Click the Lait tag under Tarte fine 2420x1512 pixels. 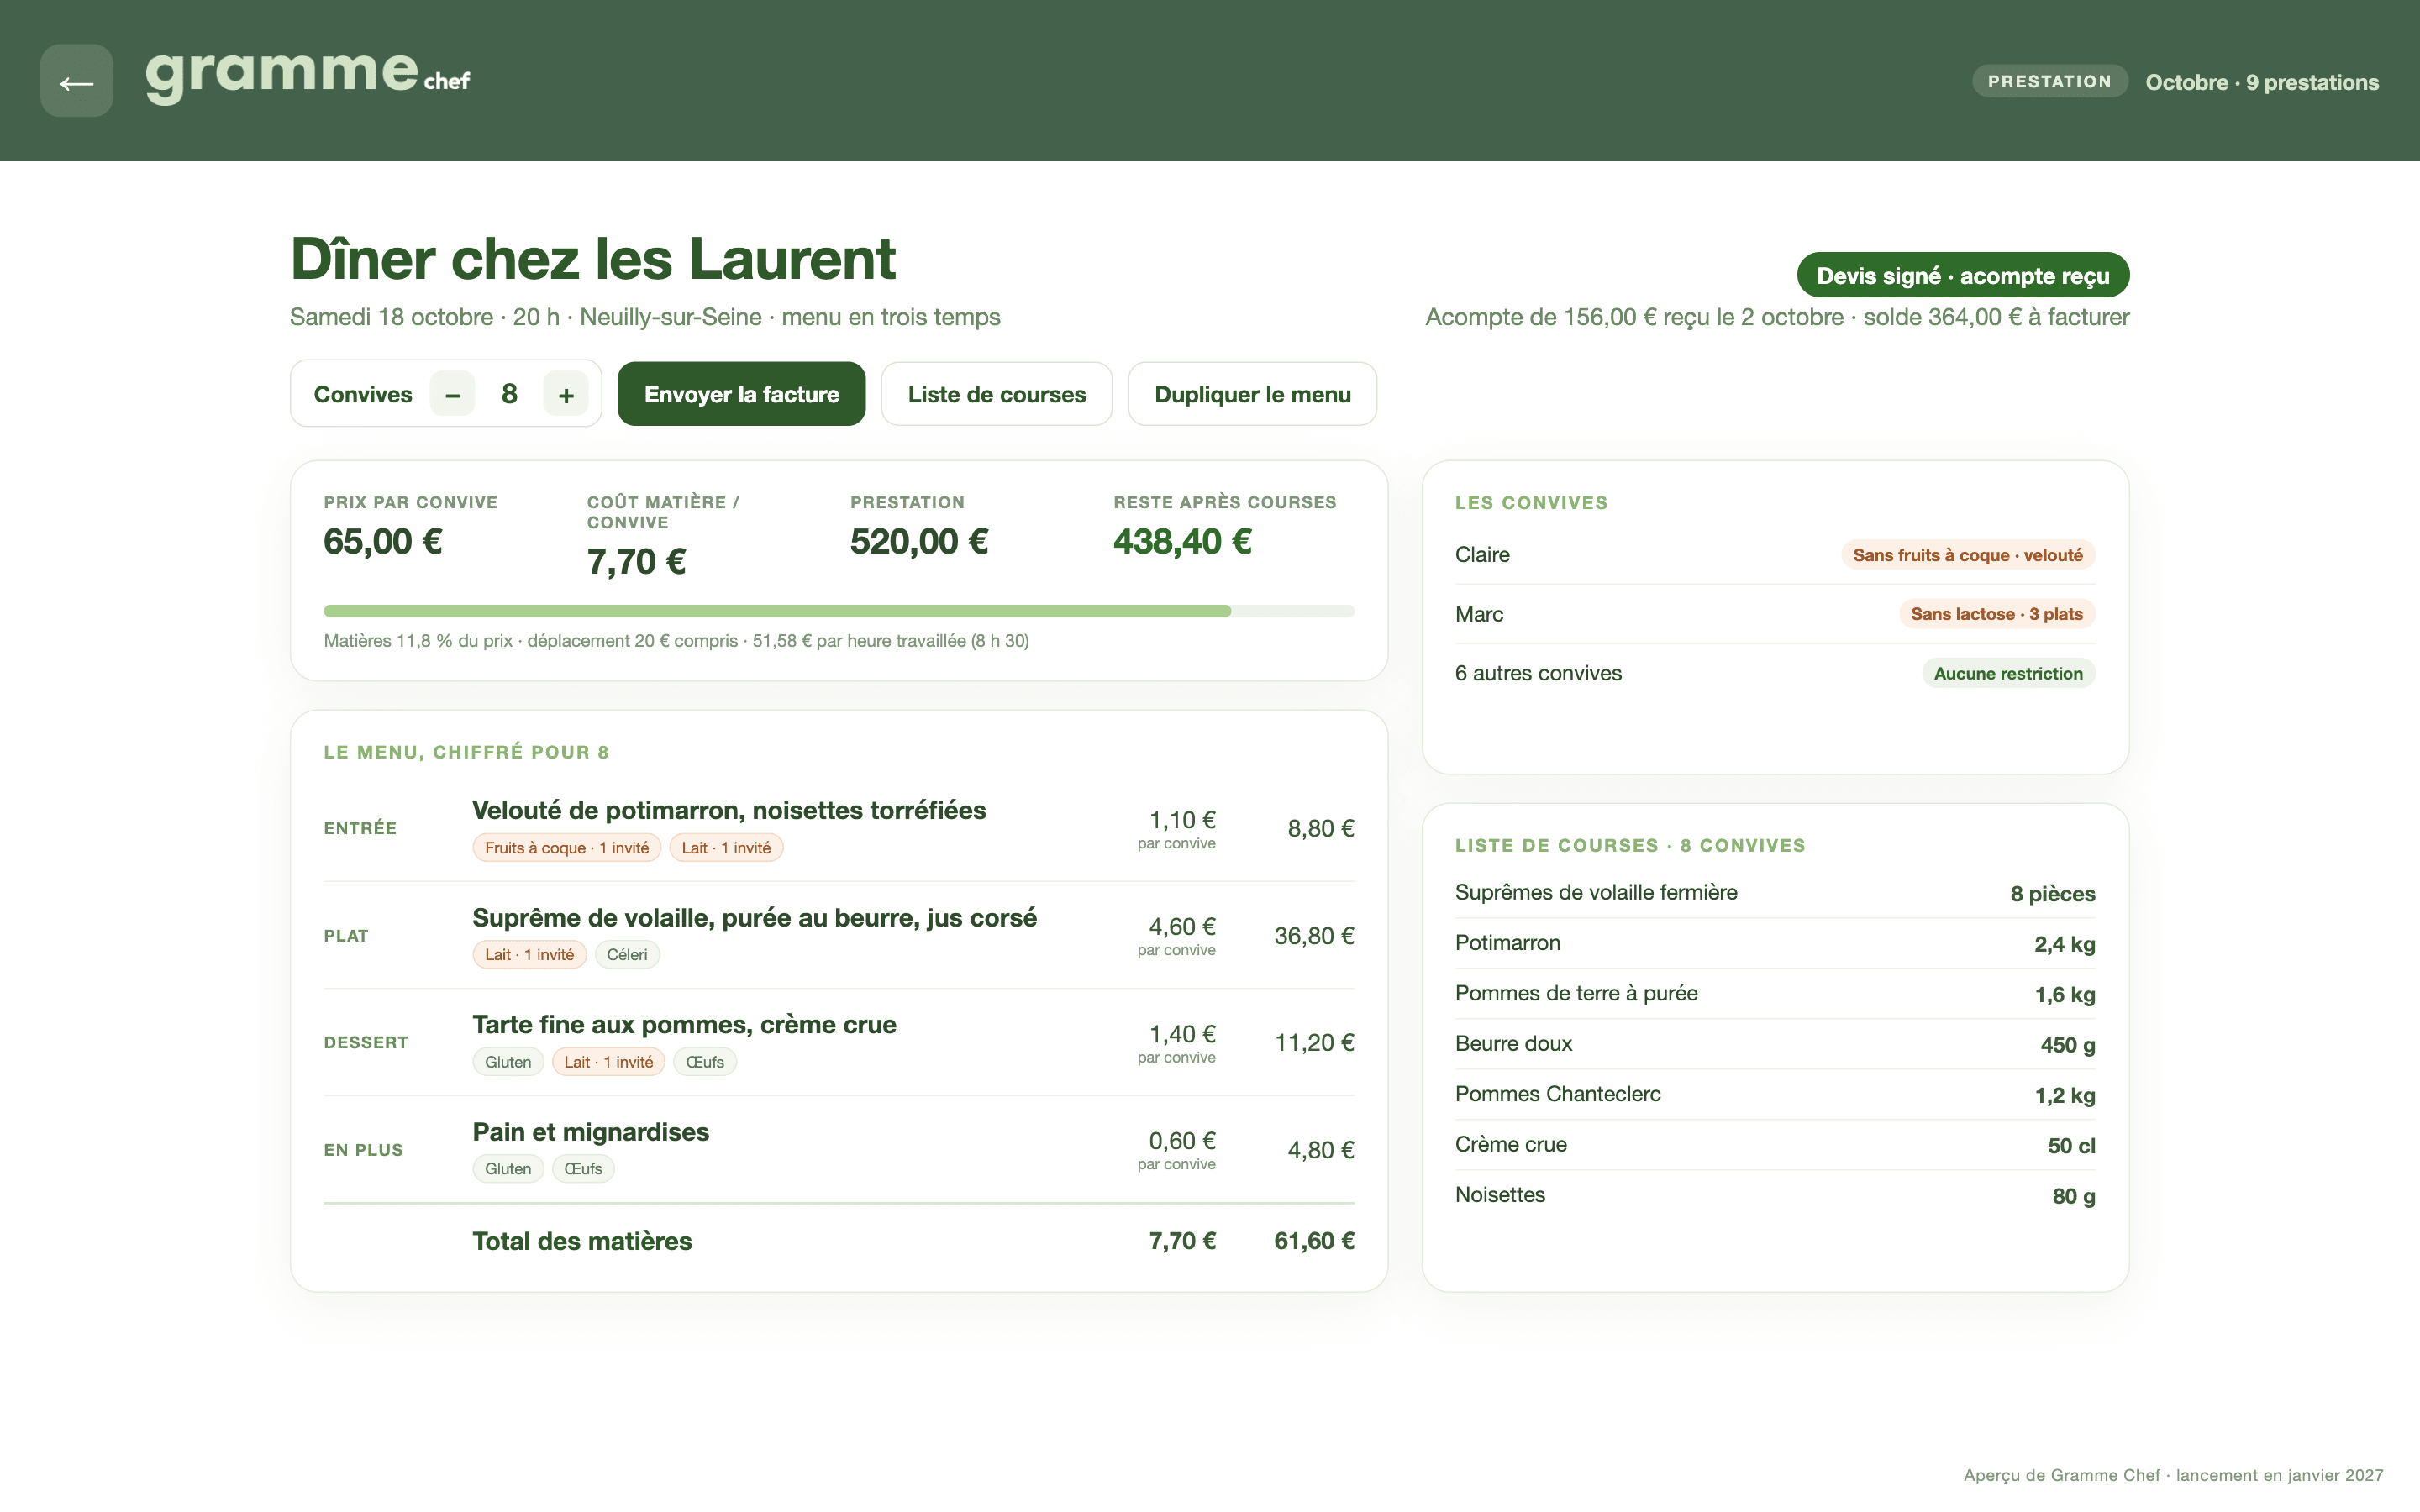click(x=608, y=1062)
